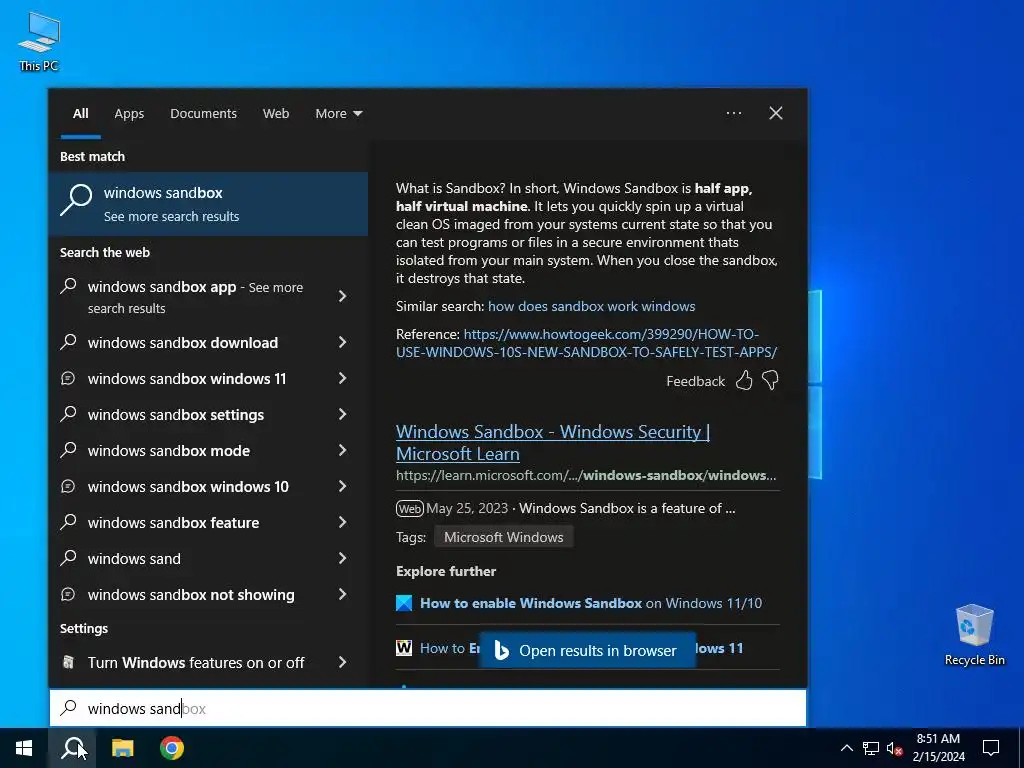Switch to the Web tab

point(276,114)
